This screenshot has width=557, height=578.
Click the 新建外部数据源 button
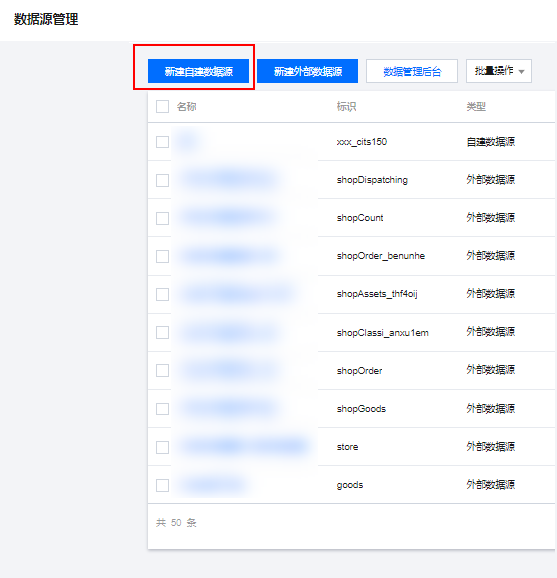click(307, 71)
